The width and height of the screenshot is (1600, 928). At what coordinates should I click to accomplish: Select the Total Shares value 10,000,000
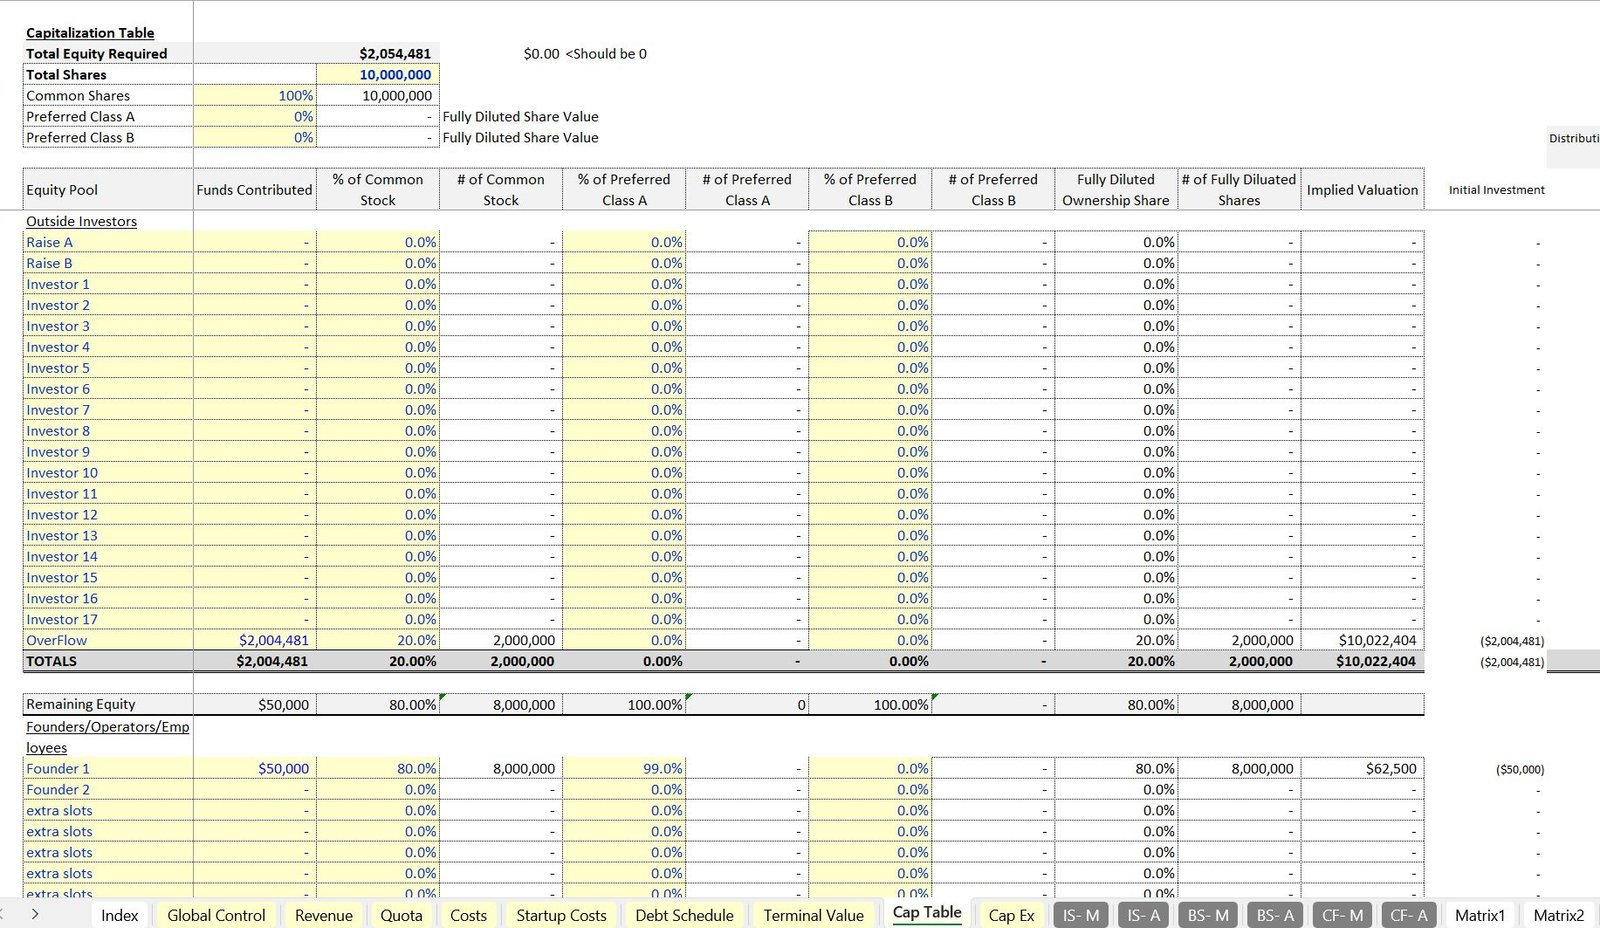click(378, 75)
